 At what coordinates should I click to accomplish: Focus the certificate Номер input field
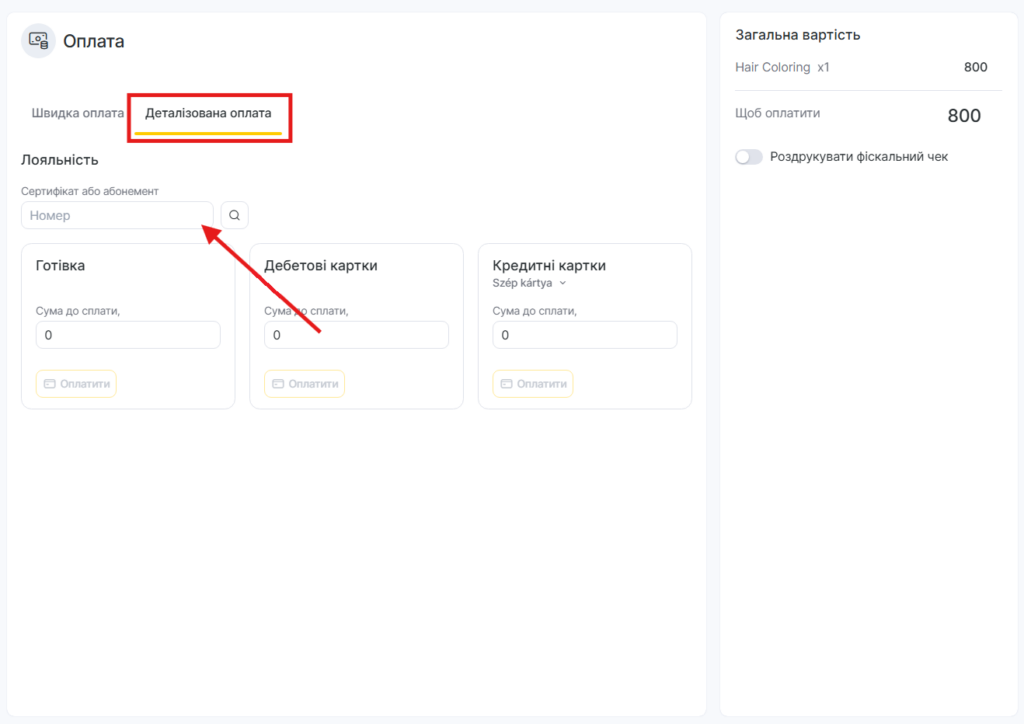click(x=117, y=215)
